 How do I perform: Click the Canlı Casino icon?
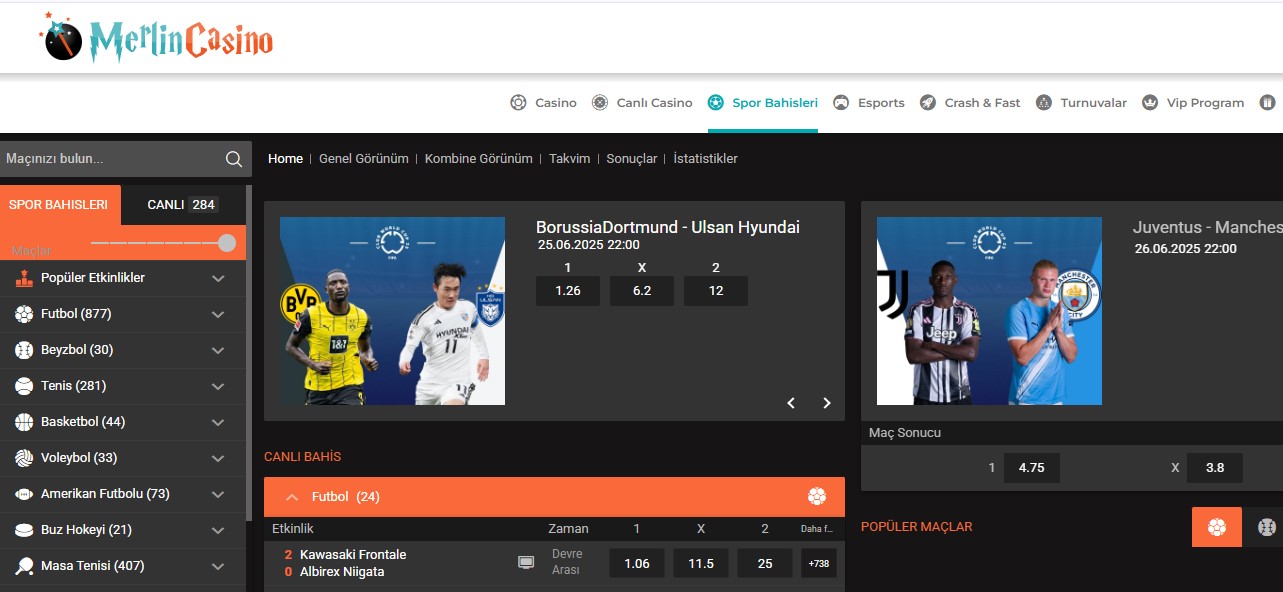[x=600, y=102]
